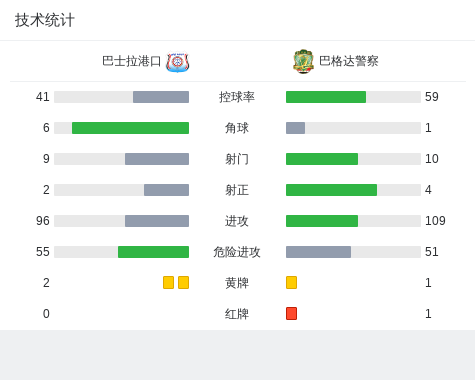
Task: Click the 巴士拉港口 team crest icon
Action: click(178, 62)
